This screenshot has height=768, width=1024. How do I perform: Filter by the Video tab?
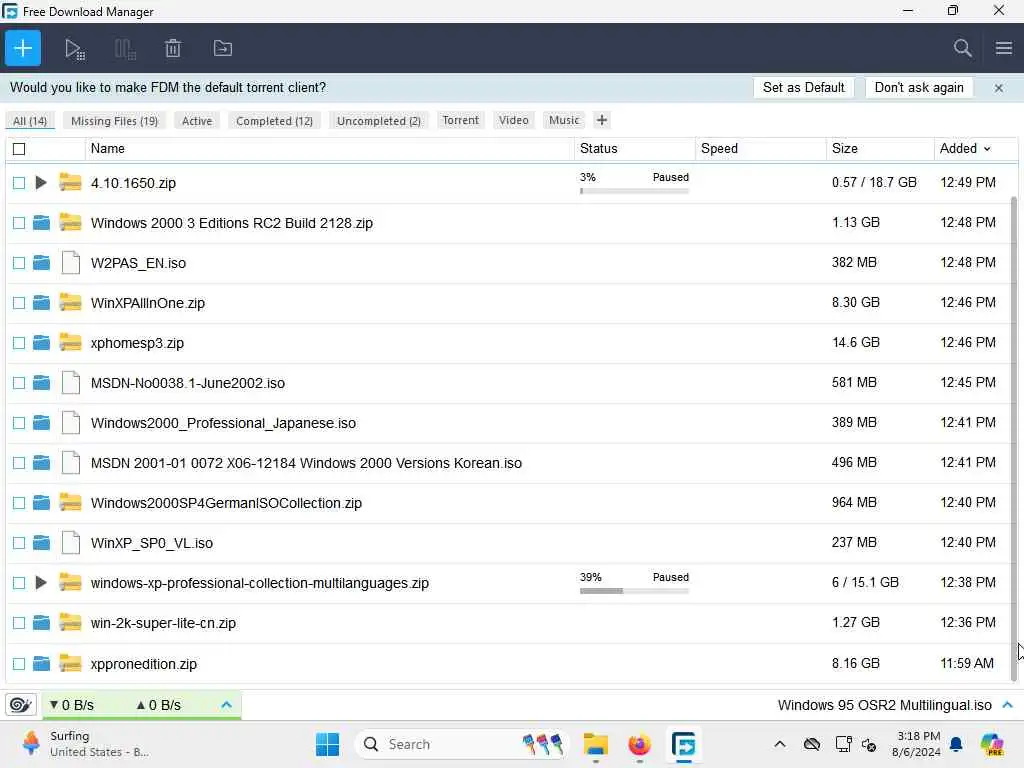coord(514,120)
